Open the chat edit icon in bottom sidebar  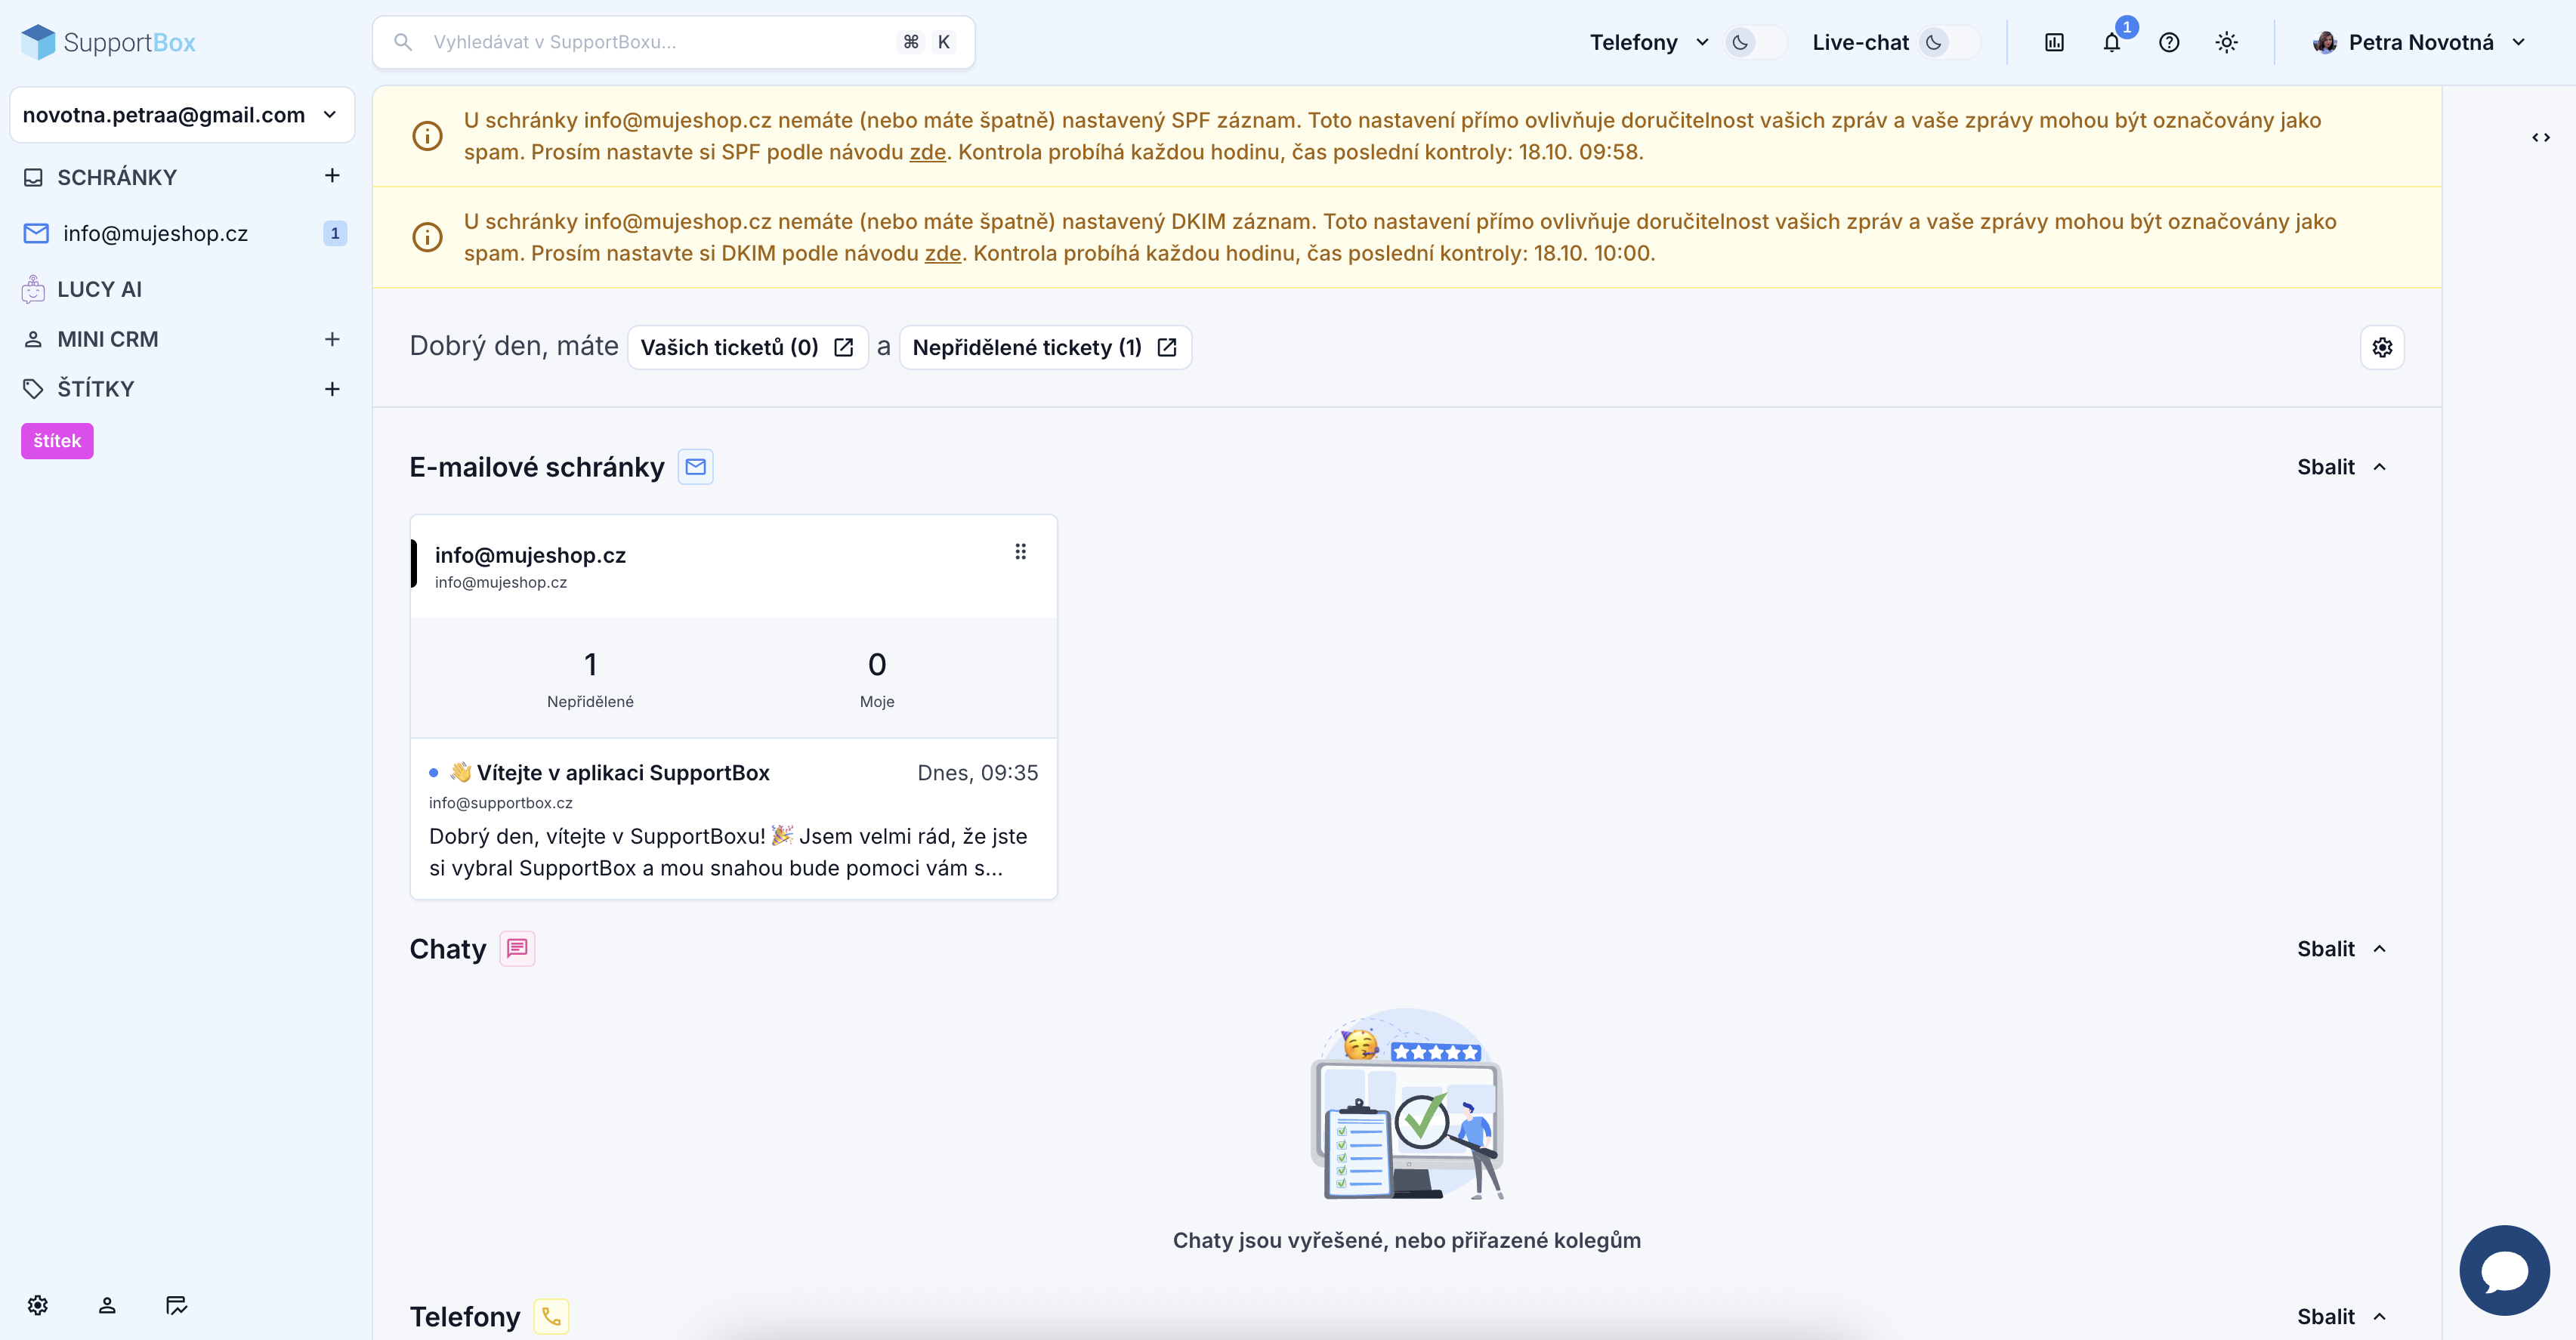pos(176,1305)
